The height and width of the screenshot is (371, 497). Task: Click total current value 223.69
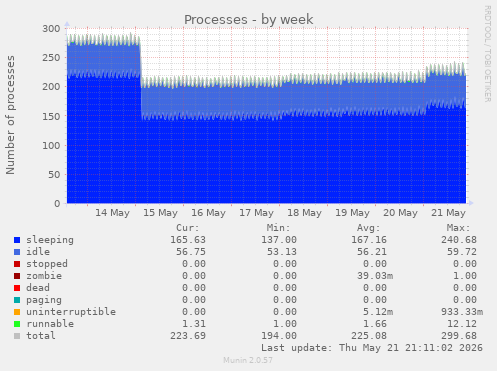(x=188, y=336)
